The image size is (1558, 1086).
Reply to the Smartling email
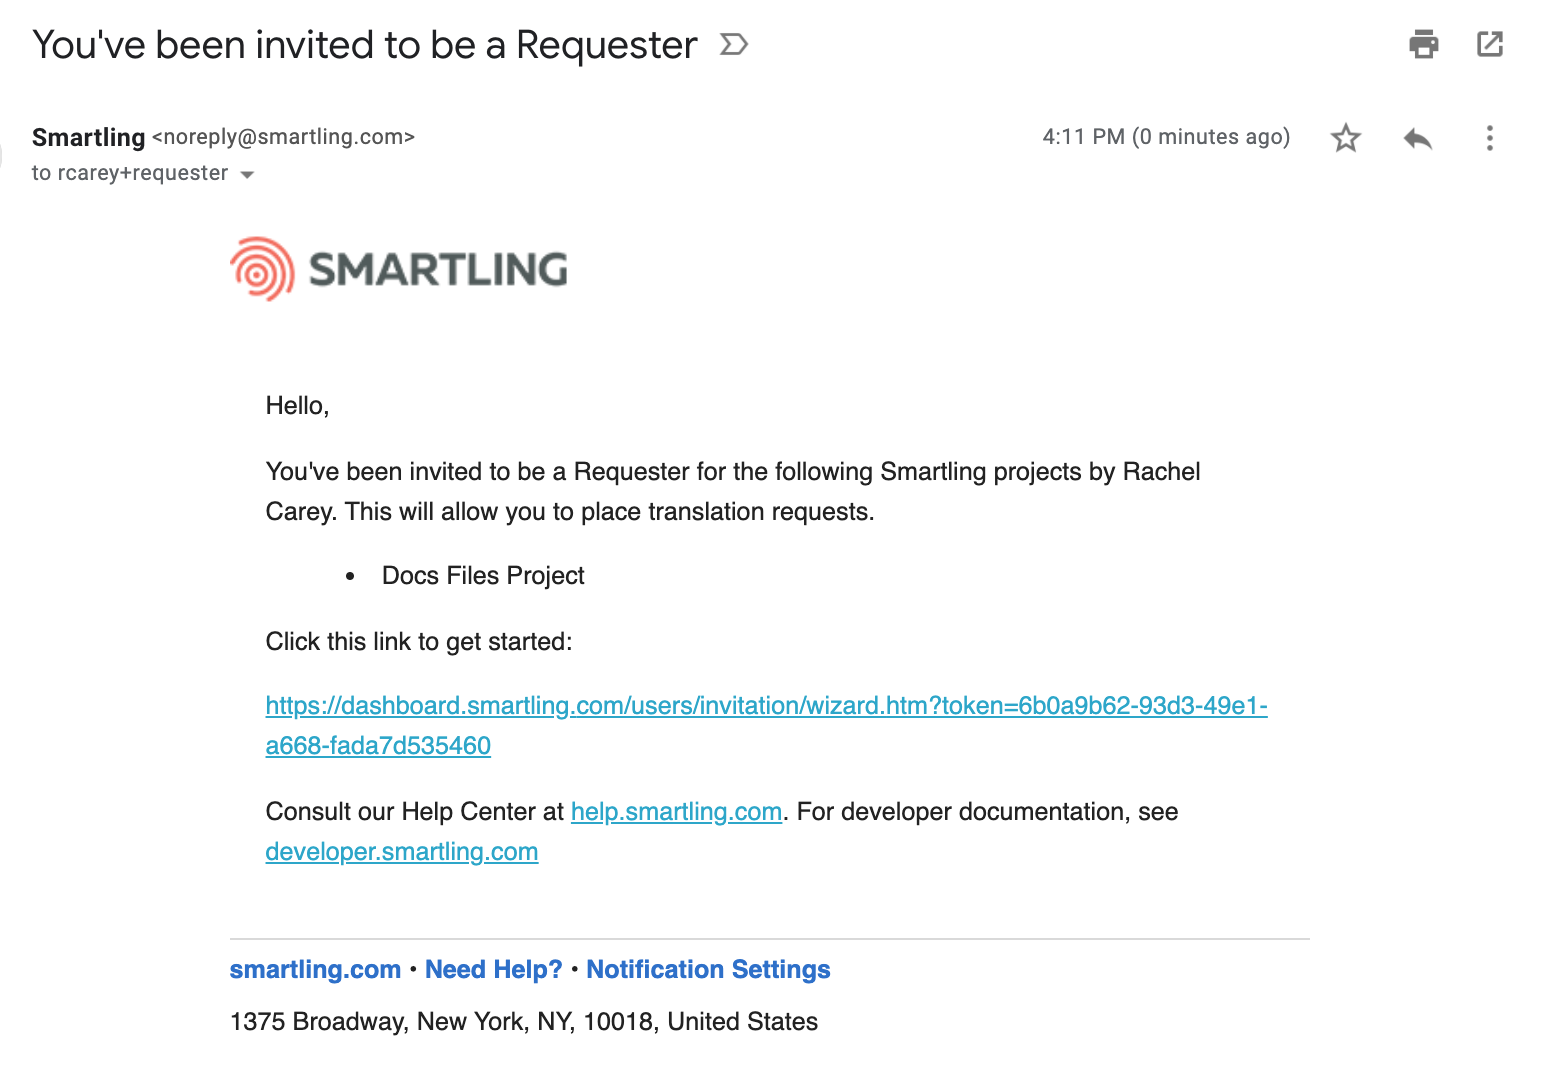click(x=1418, y=138)
